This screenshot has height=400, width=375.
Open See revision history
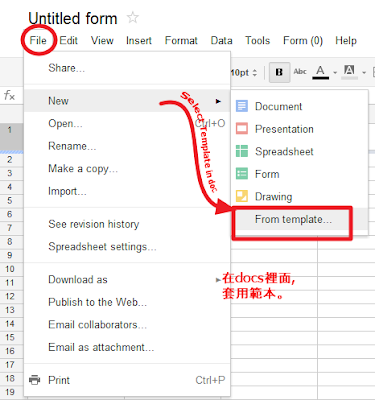tap(127, 224)
